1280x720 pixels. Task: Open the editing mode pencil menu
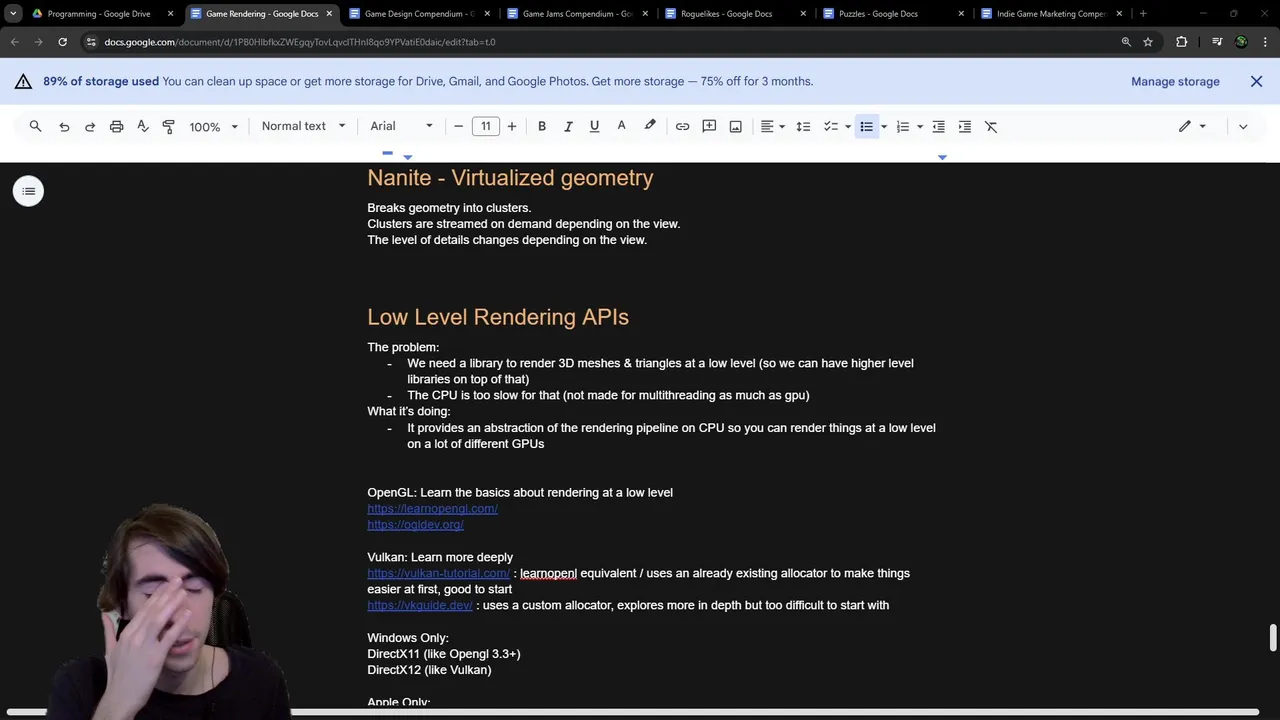(x=1192, y=126)
